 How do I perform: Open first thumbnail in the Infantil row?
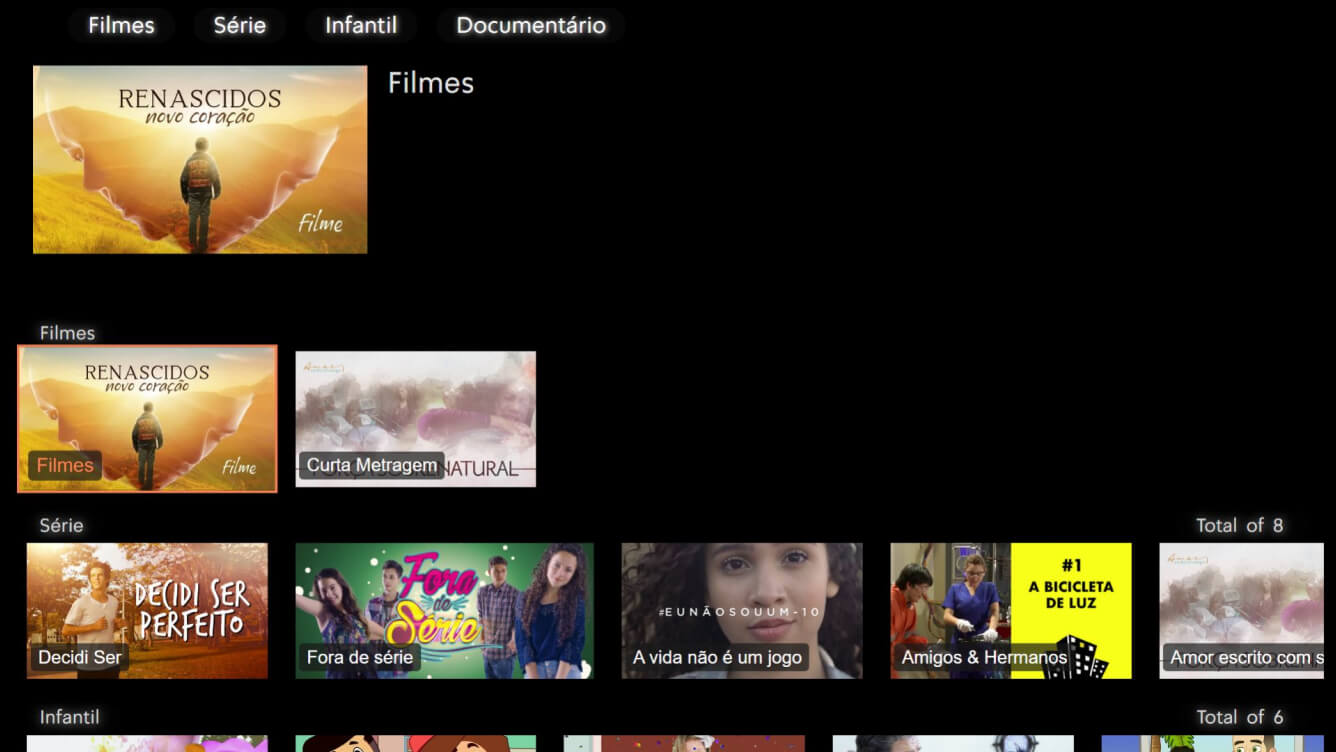tap(147, 744)
